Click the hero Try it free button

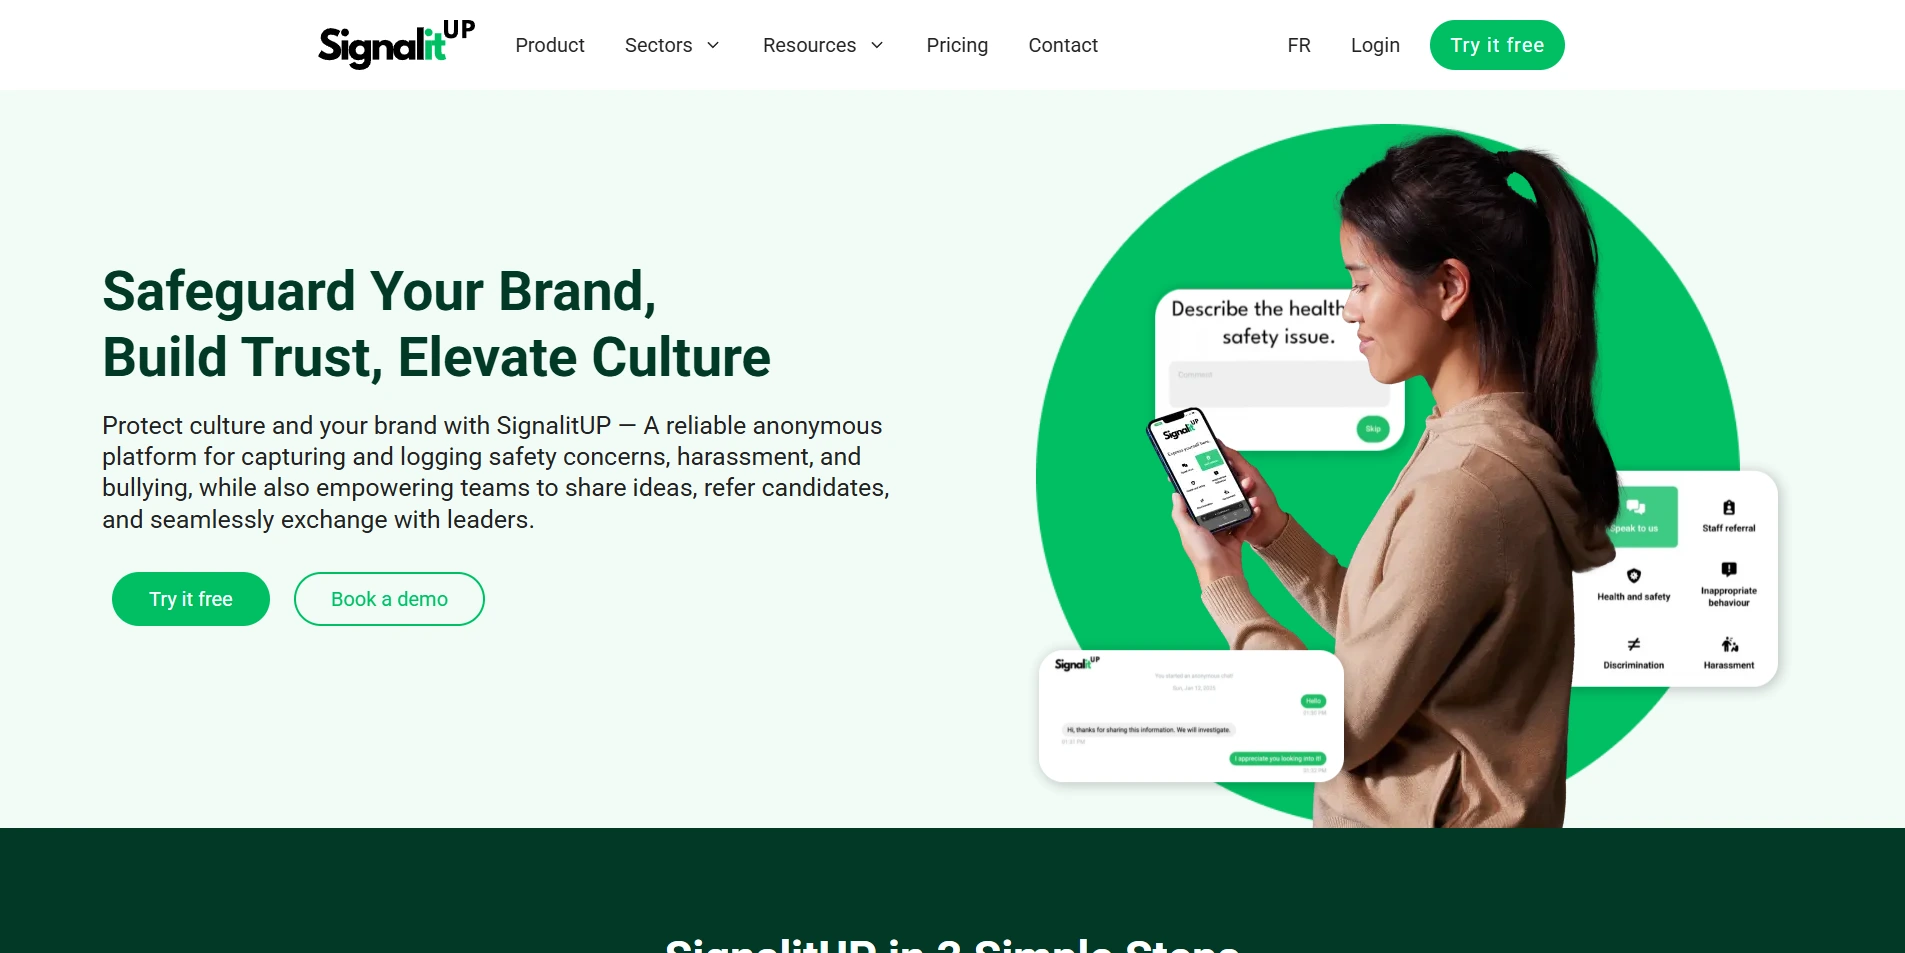pyautogui.click(x=191, y=599)
